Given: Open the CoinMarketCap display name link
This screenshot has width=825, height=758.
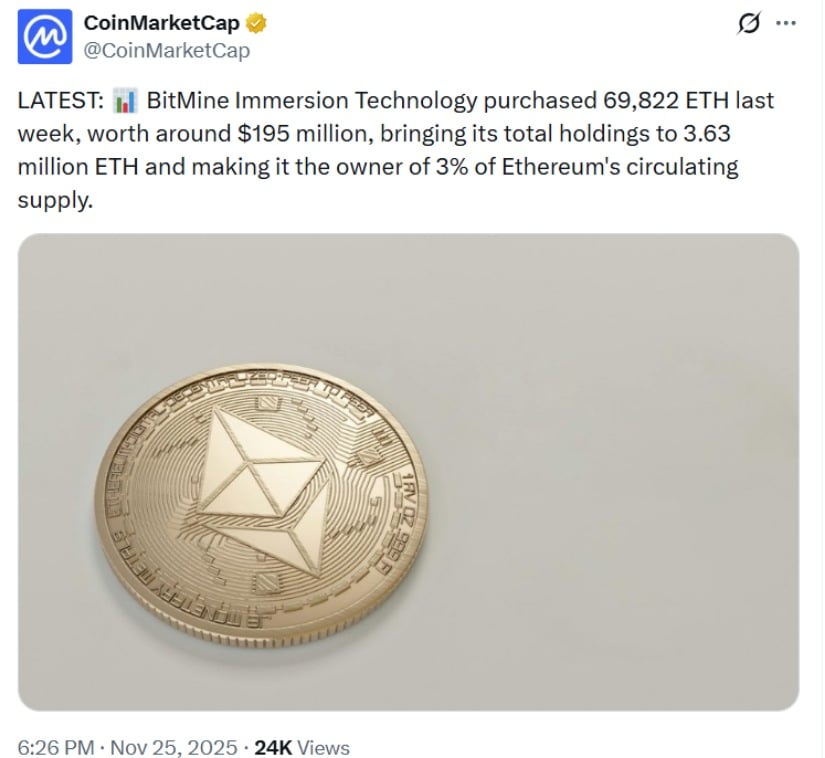Looking at the screenshot, I should tap(162, 24).
